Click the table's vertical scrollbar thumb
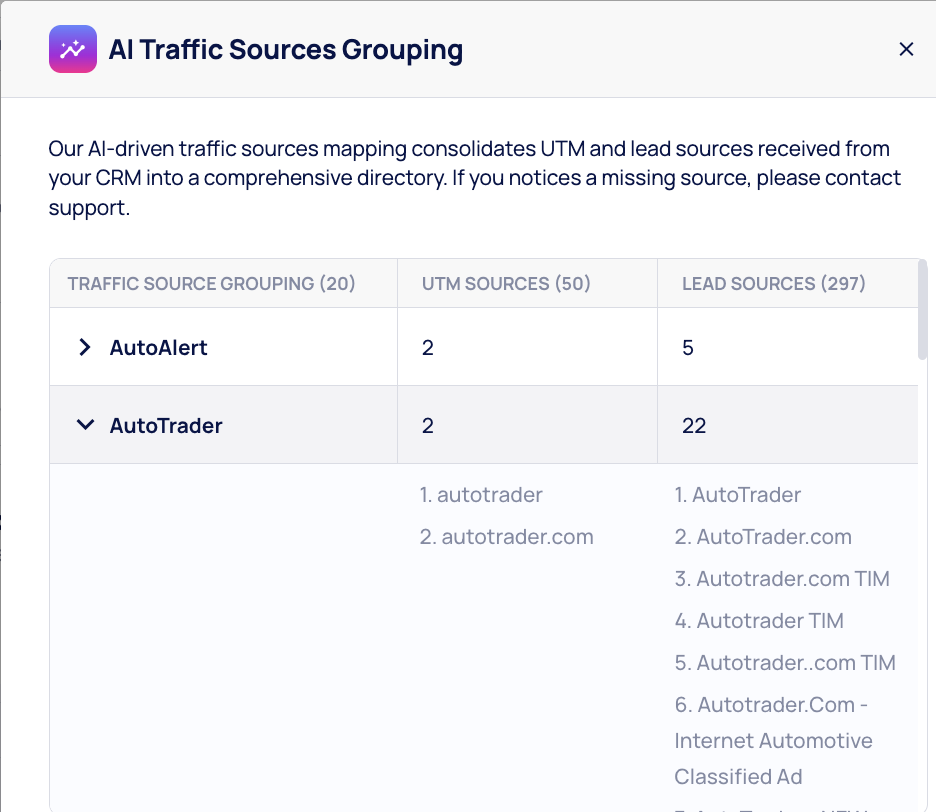The height and width of the screenshot is (812, 936). tap(922, 310)
